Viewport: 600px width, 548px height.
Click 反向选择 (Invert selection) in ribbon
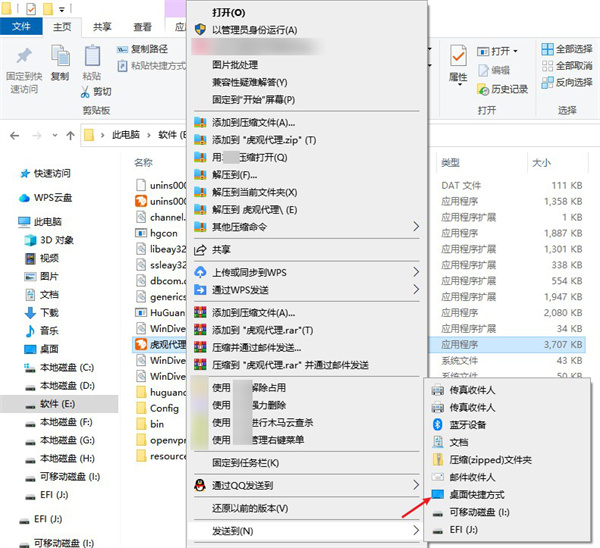(566, 82)
